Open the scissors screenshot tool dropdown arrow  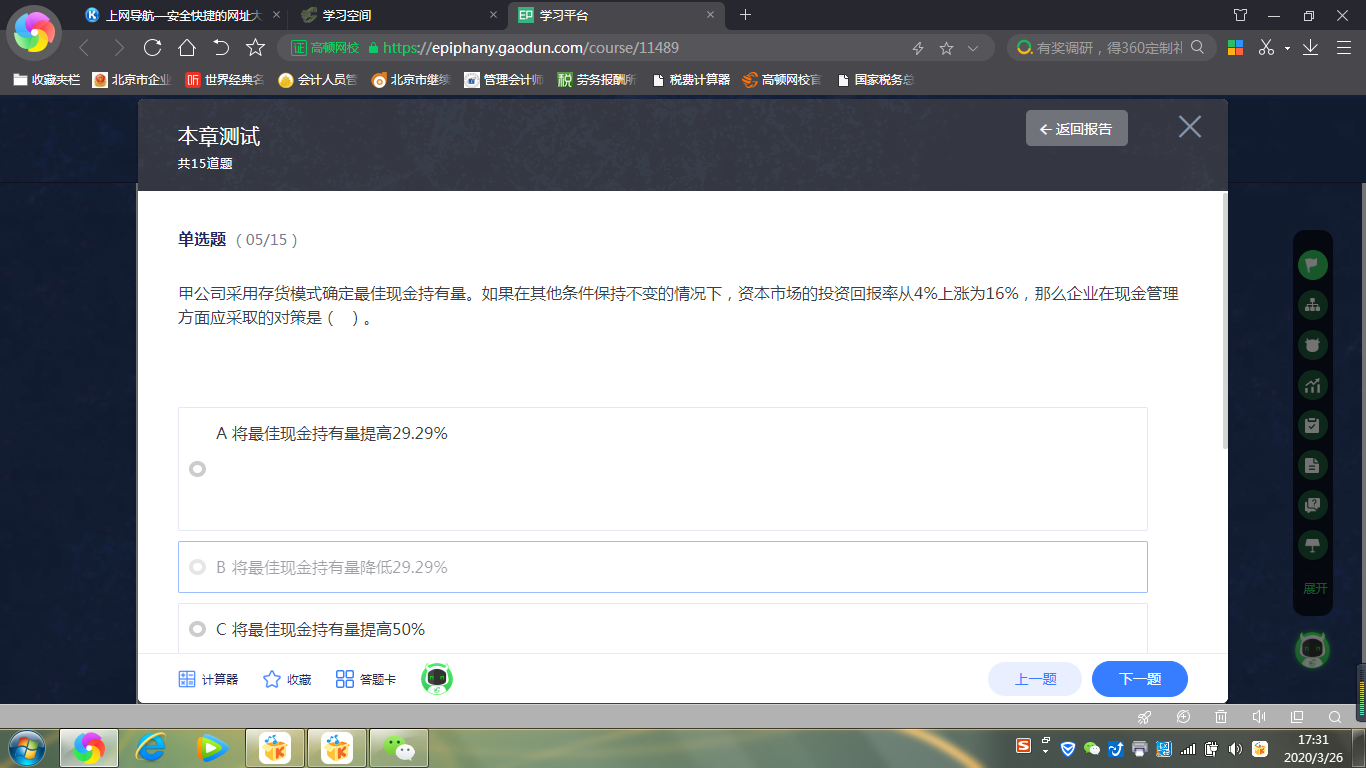click(x=1287, y=48)
